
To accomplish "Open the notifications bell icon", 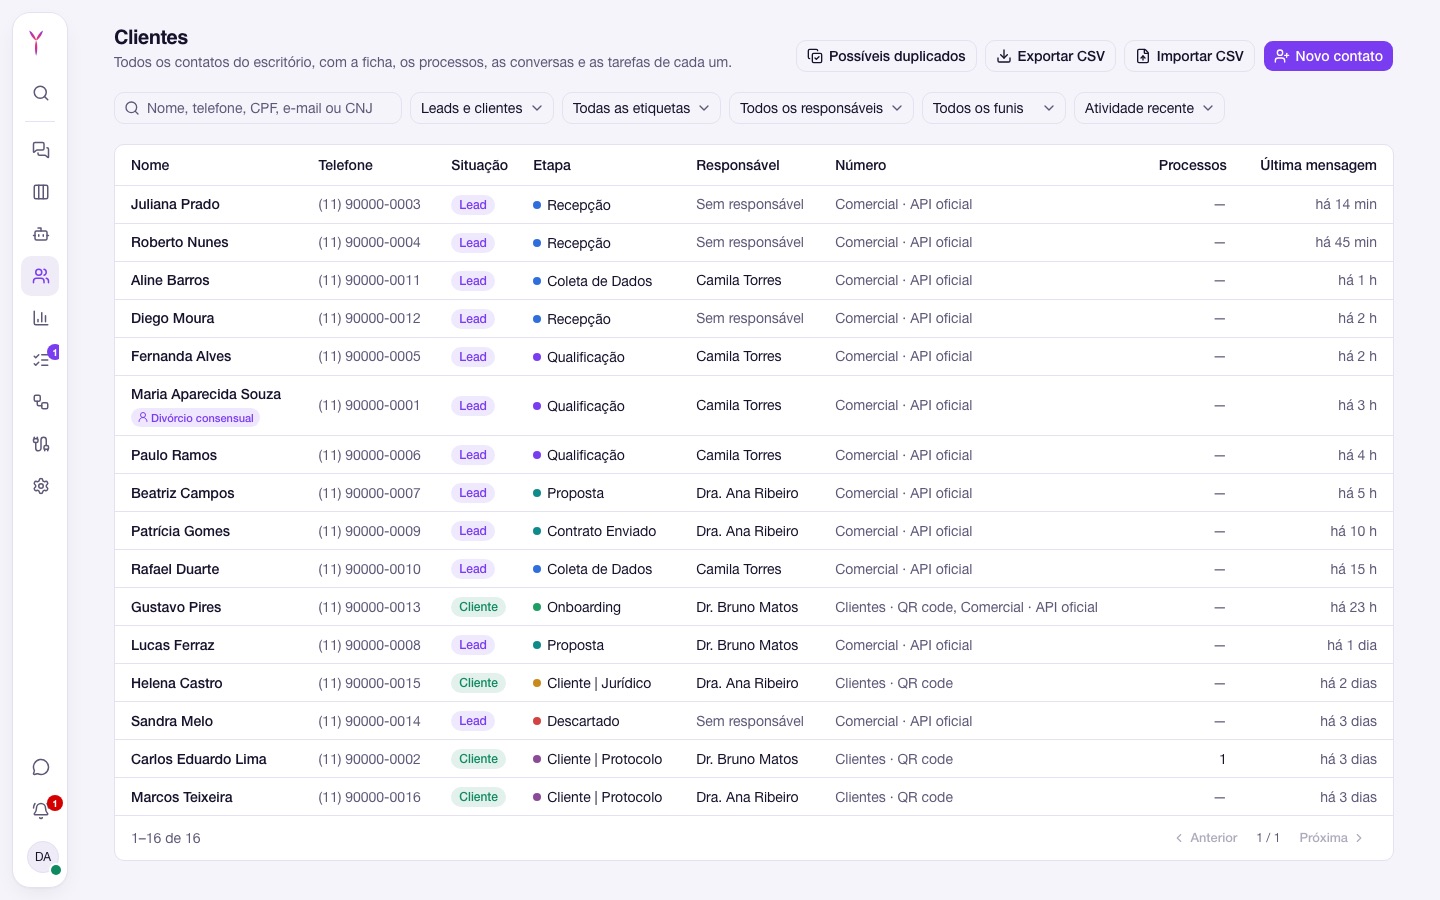I will 41,810.
